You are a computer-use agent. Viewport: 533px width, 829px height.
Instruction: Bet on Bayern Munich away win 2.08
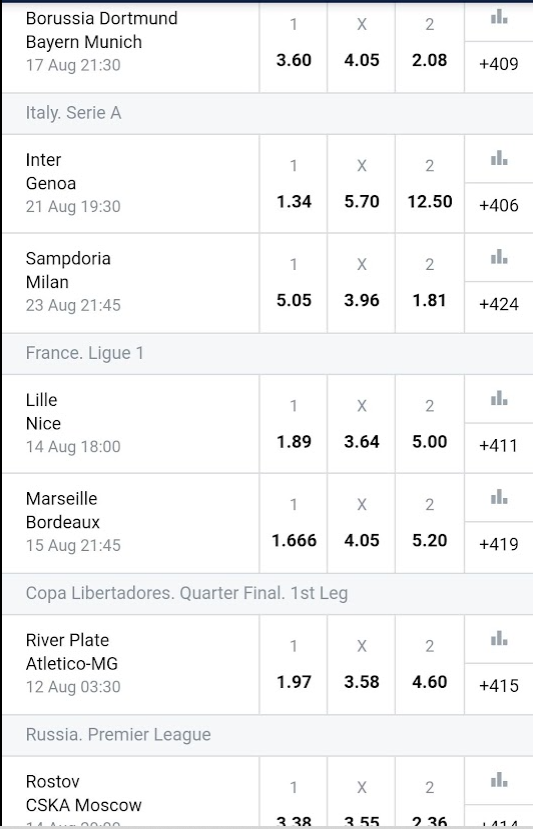429,42
